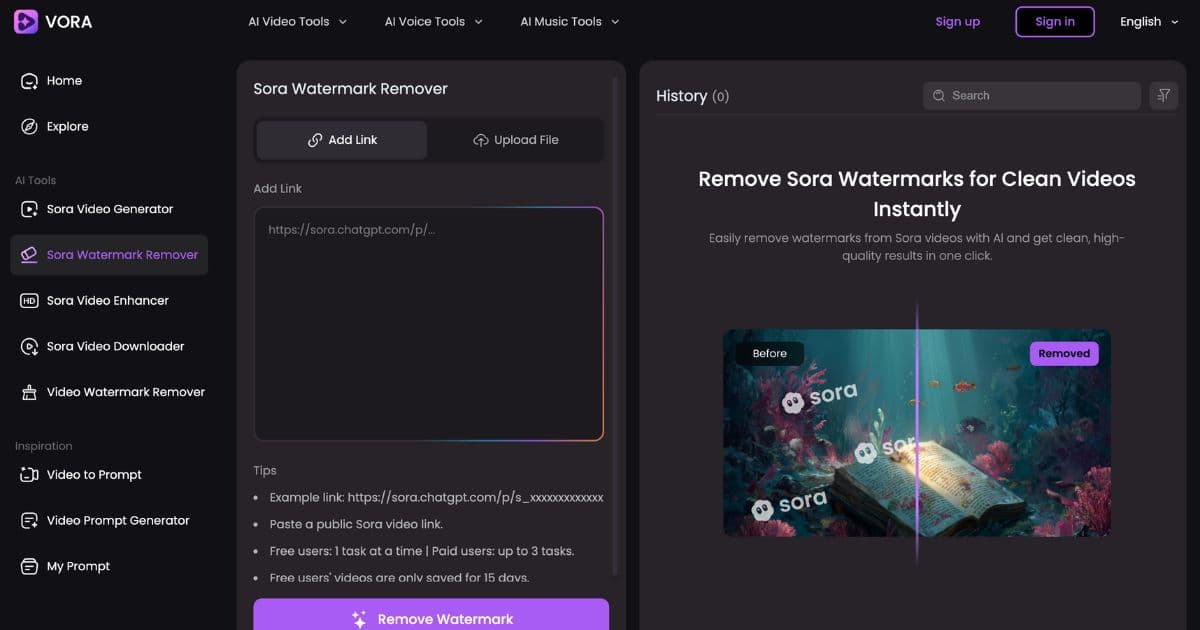Open the Explore page
1200x630 pixels.
click(66, 126)
